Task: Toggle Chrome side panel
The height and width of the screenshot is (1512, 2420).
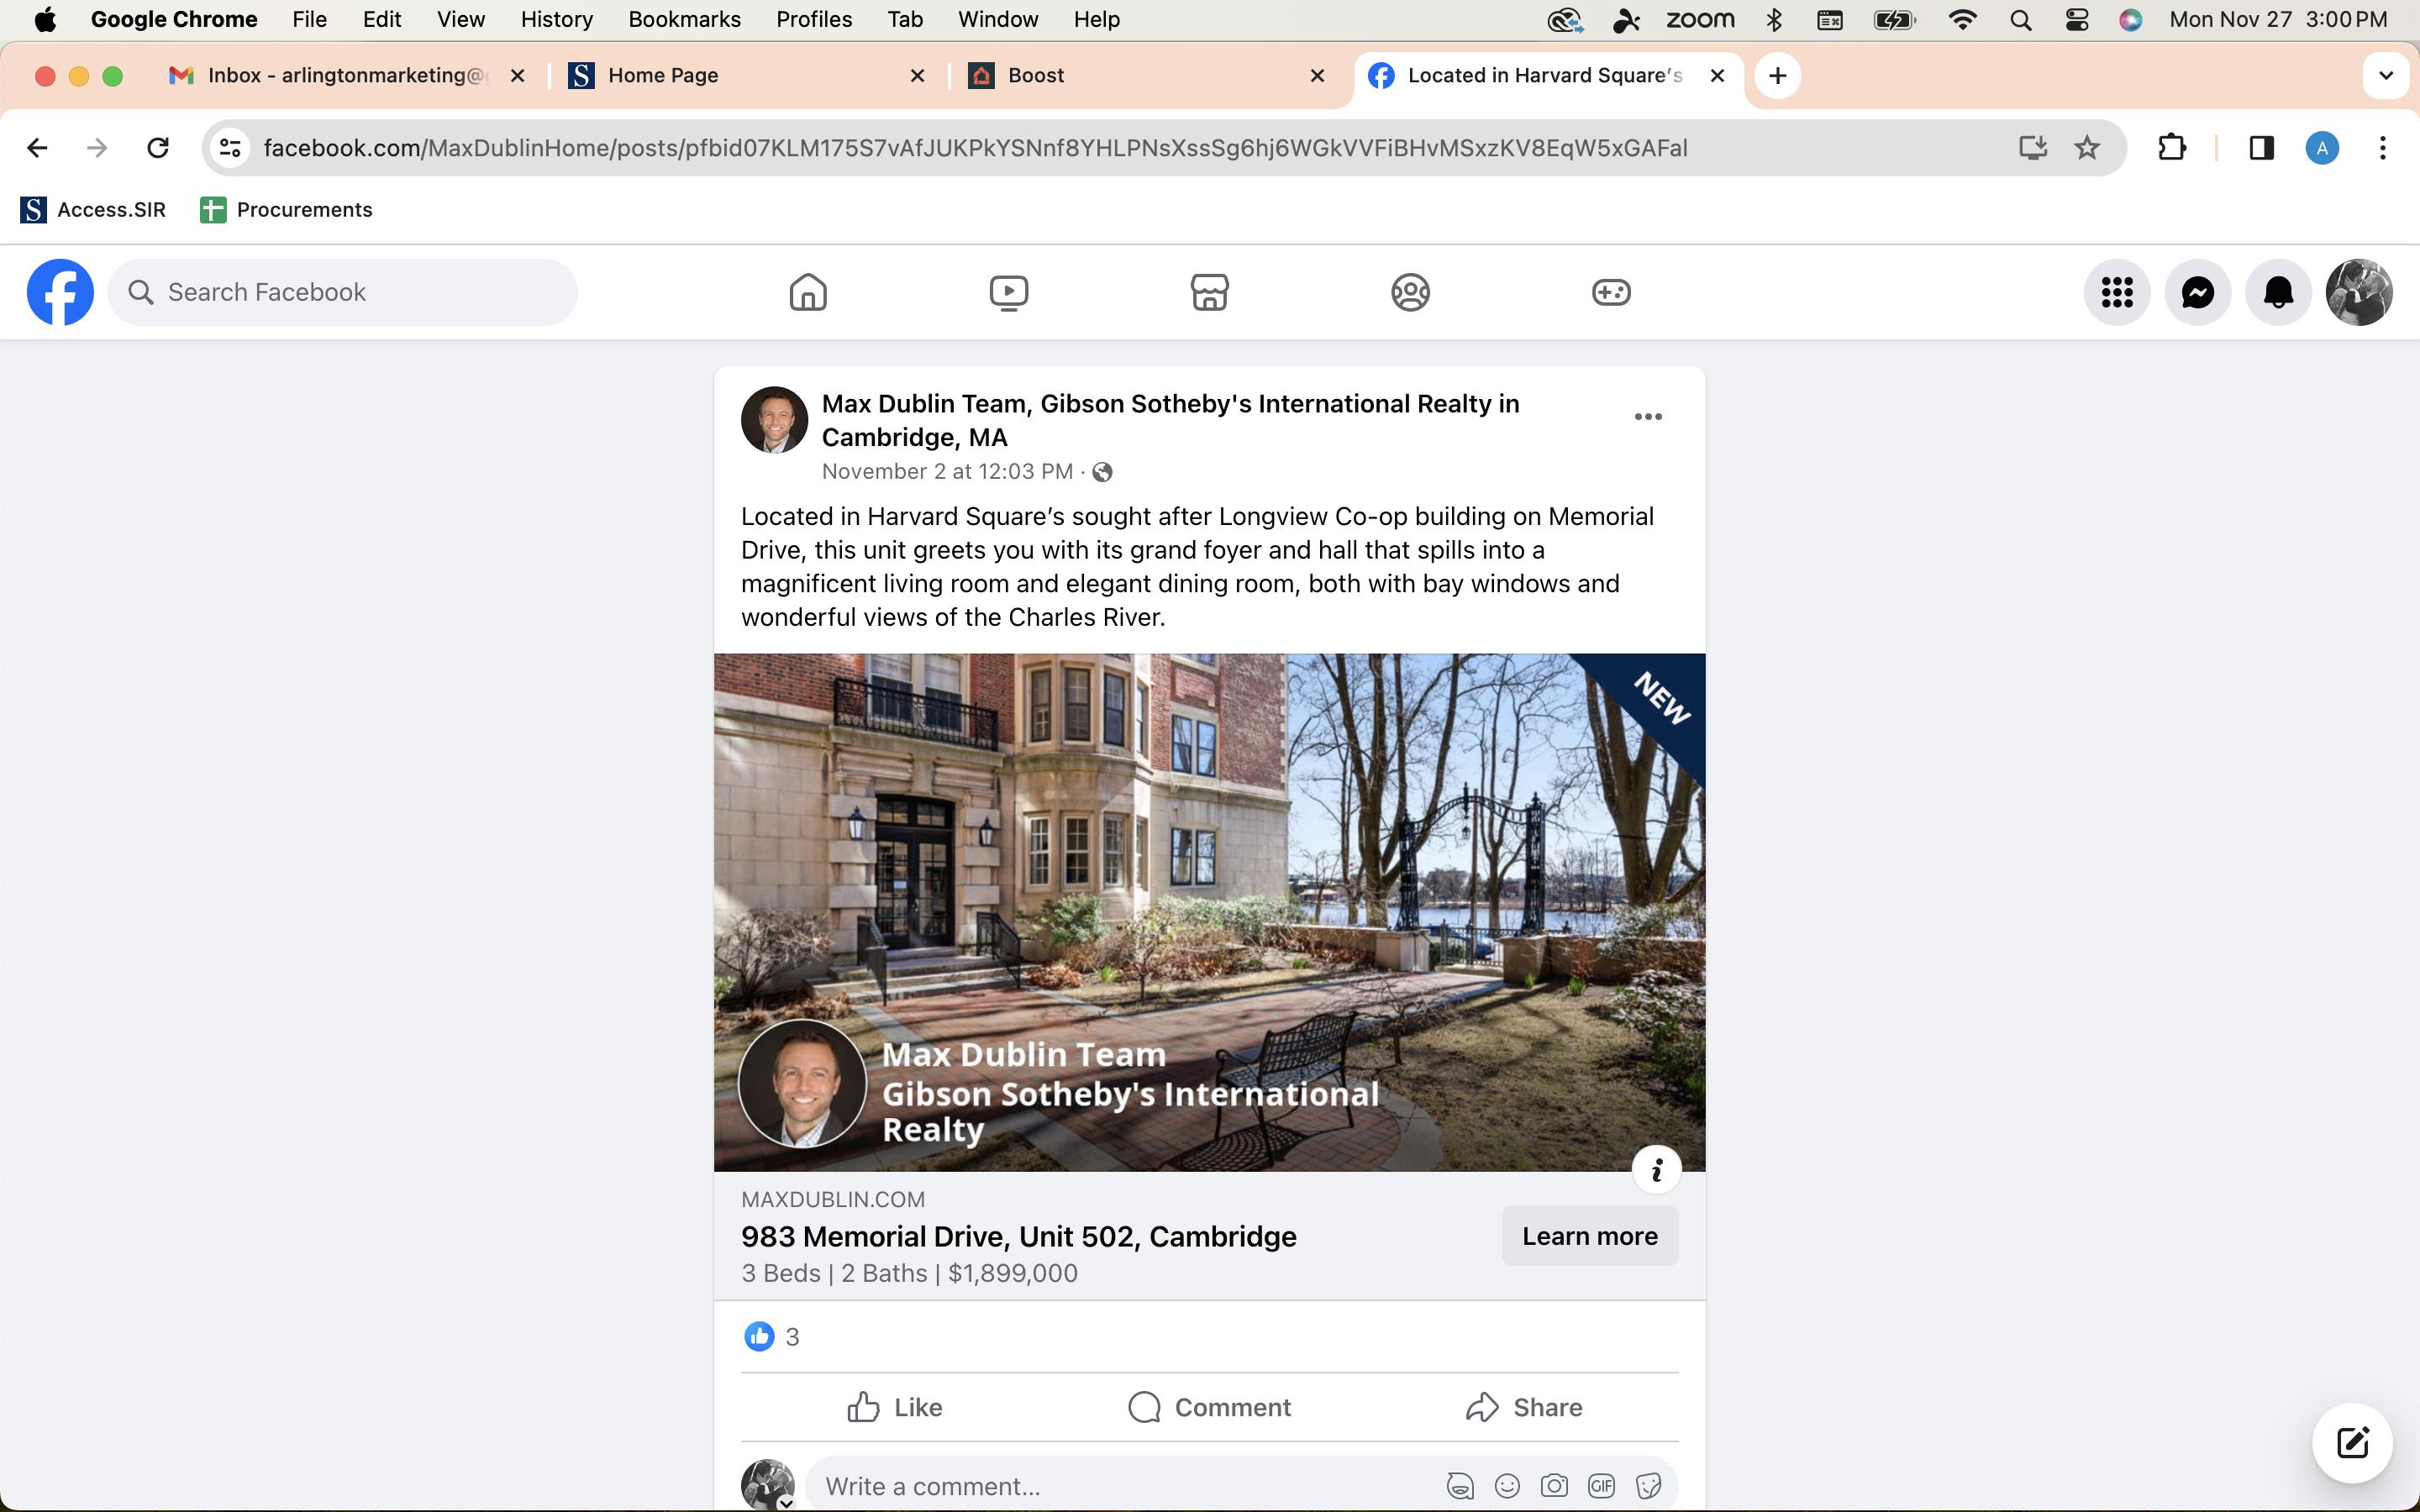Action: click(x=2261, y=148)
